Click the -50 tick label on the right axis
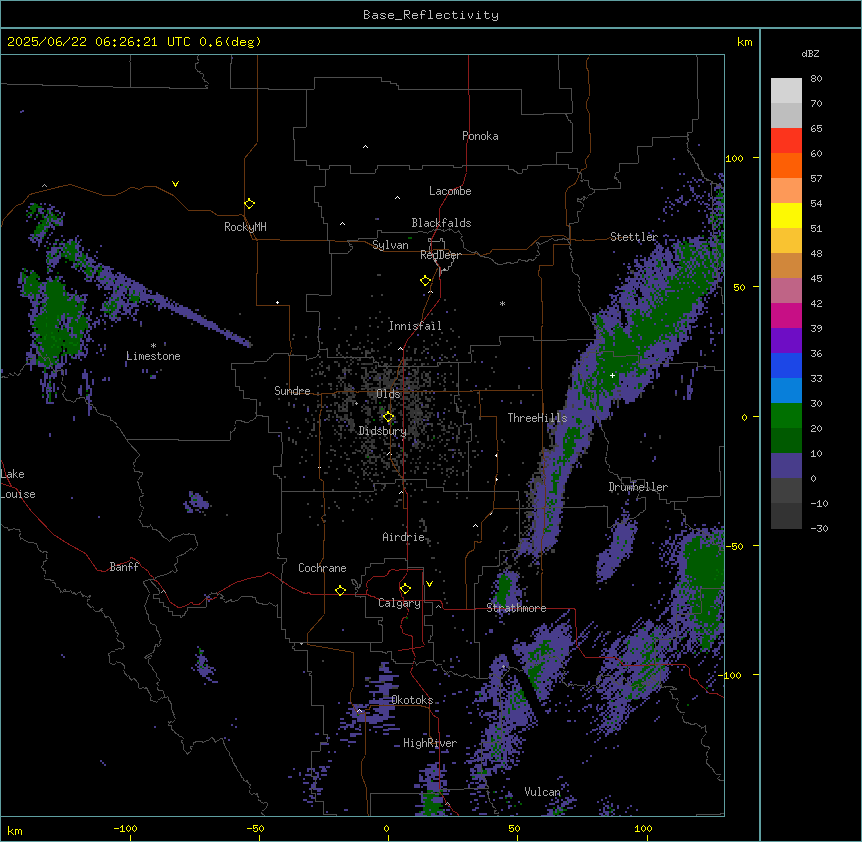Screen dimensions: 862x842 [x=734, y=546]
